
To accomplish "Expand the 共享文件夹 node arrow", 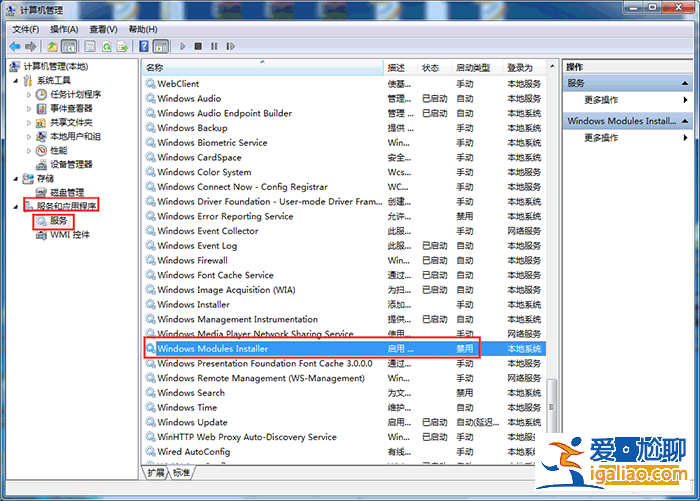I will [x=29, y=123].
